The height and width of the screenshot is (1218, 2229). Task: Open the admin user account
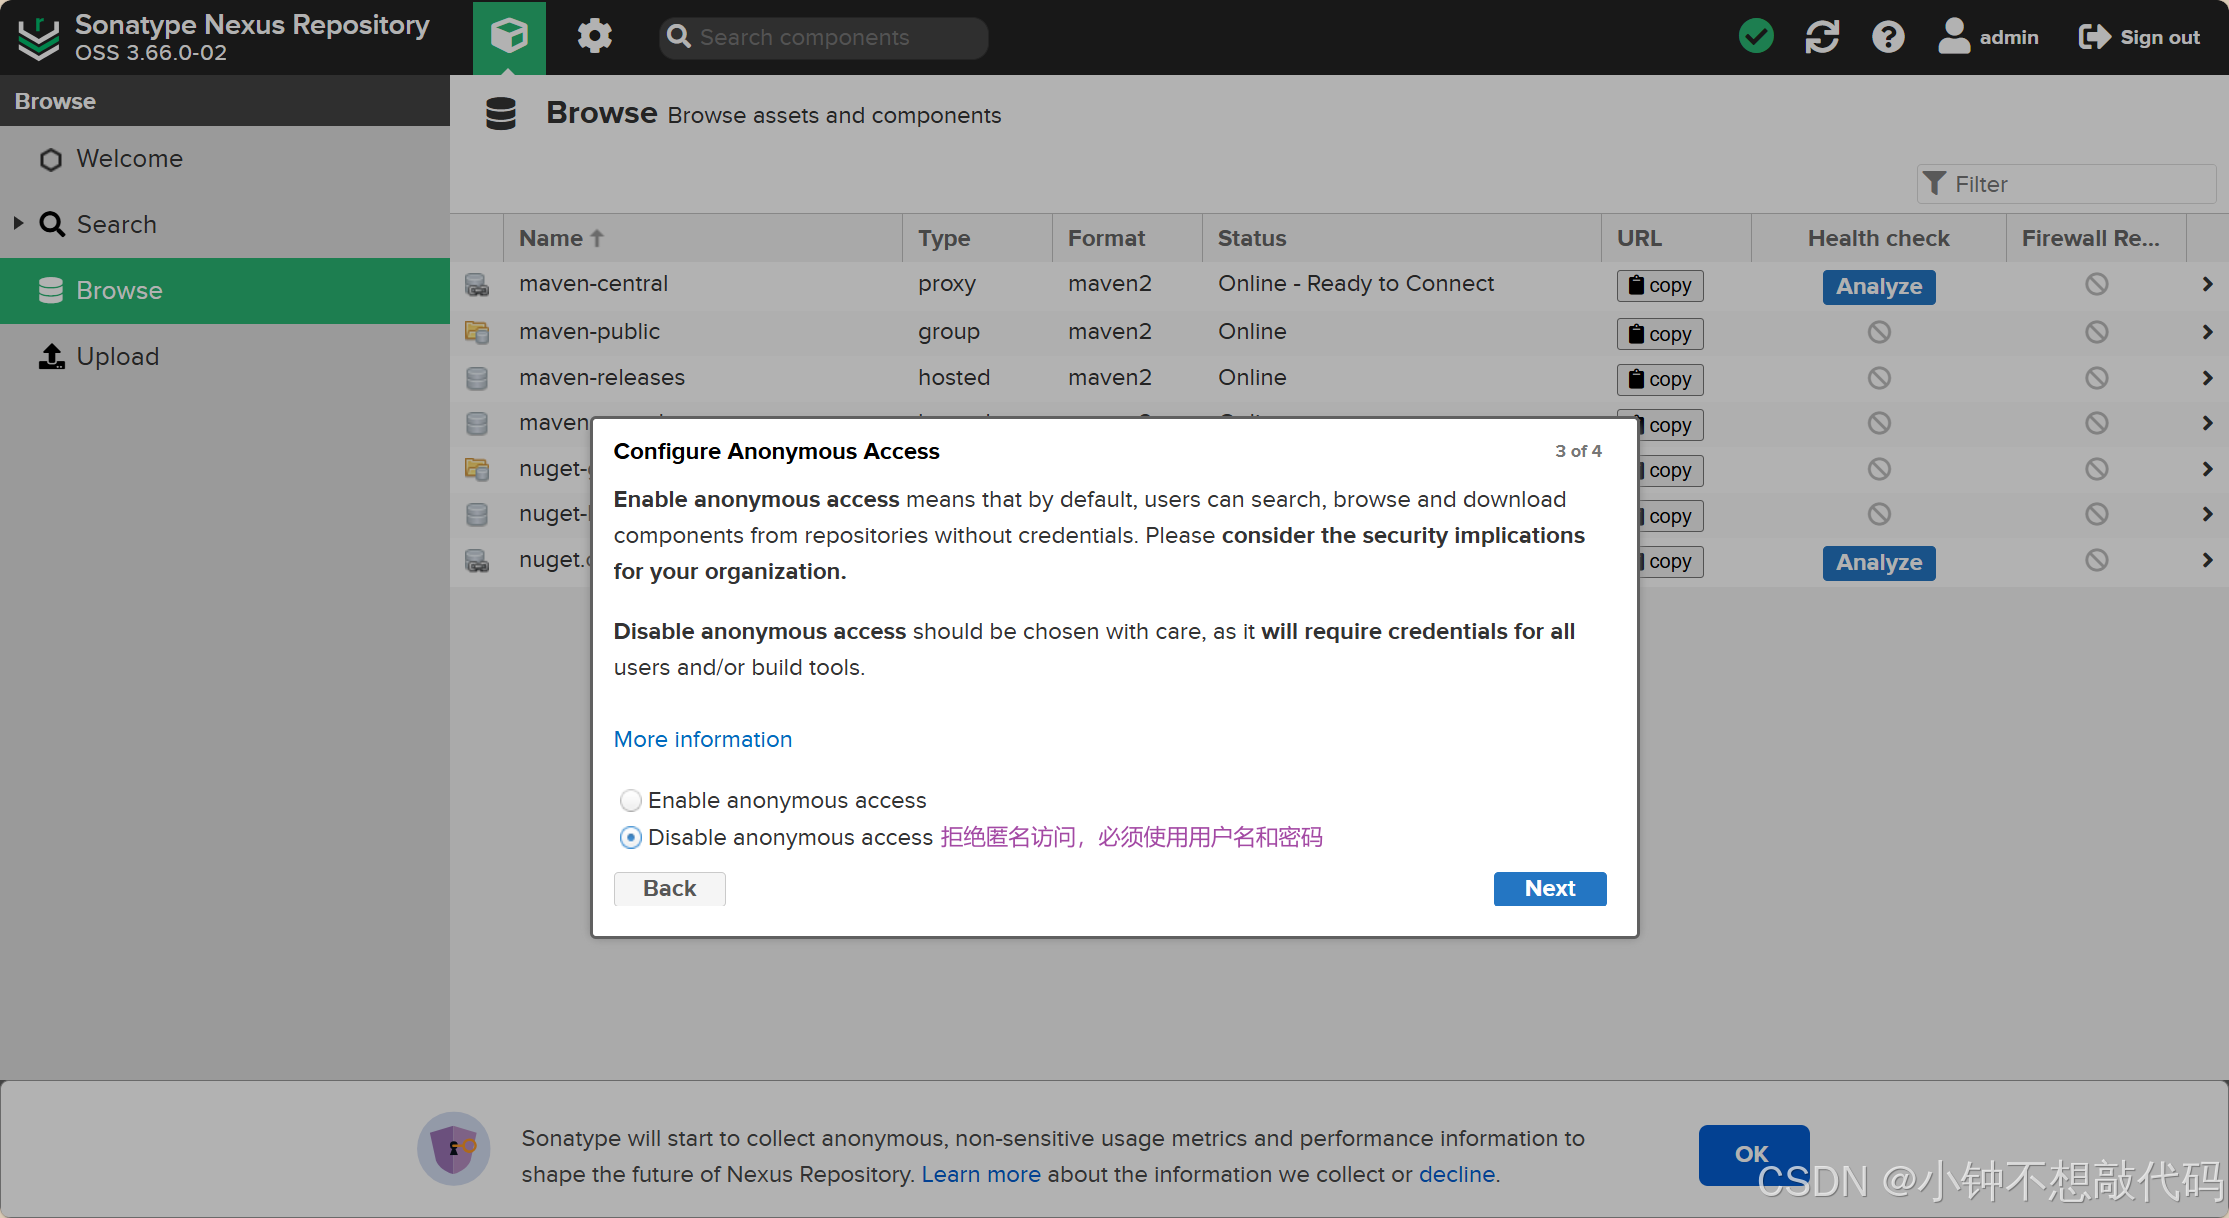(1988, 37)
